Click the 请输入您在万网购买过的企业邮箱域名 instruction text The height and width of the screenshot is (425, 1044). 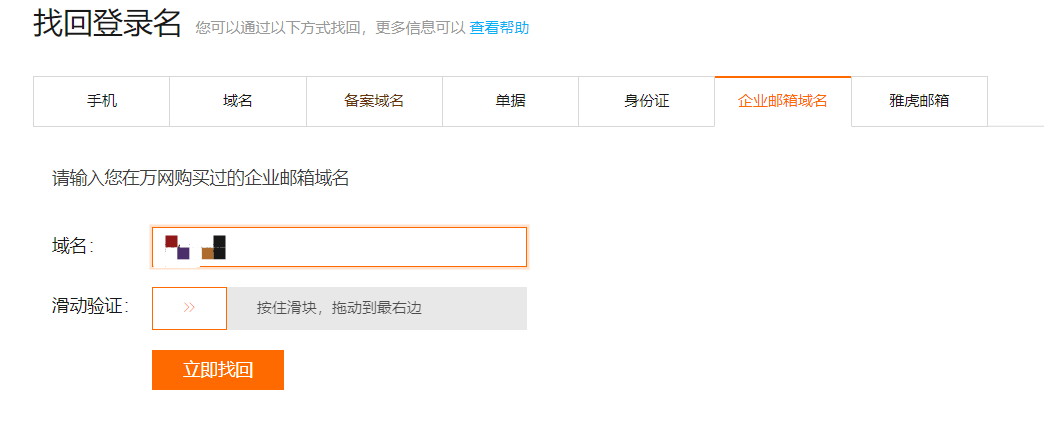pos(201,179)
